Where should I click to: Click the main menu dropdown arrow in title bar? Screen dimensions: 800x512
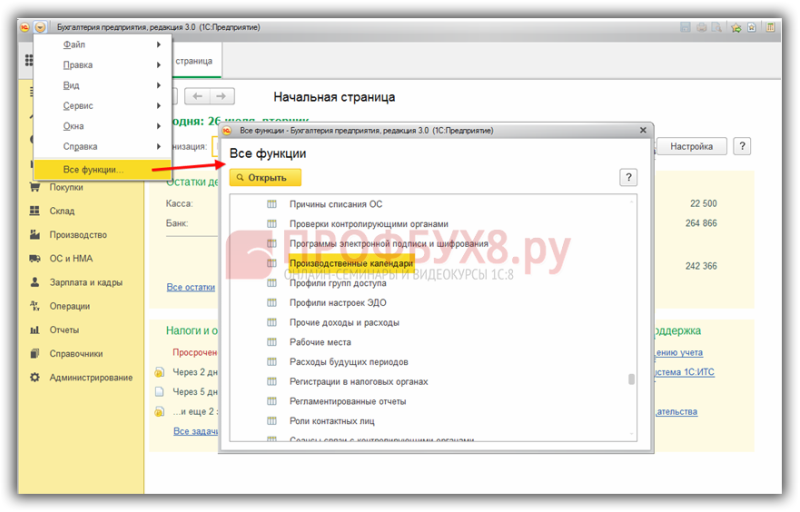point(40,27)
